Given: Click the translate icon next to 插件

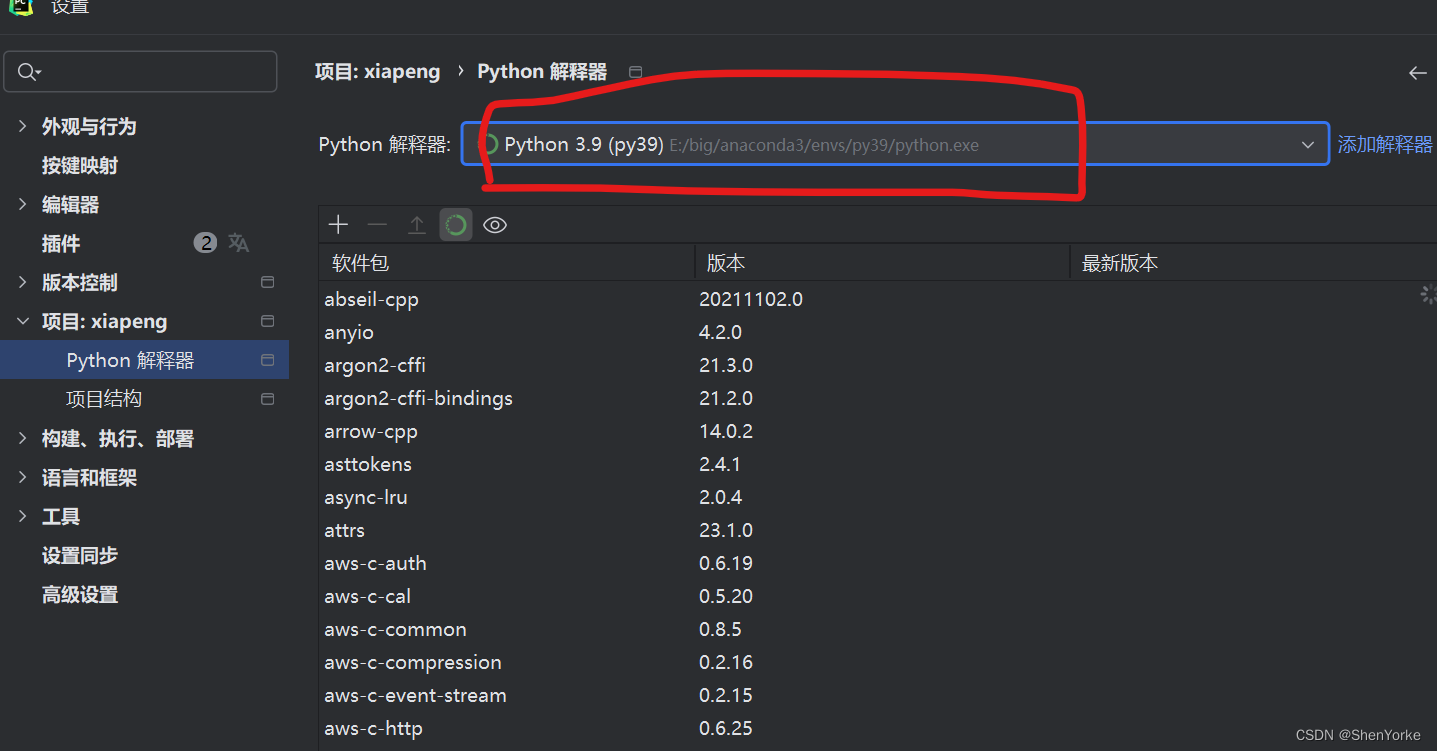Looking at the screenshot, I should [x=238, y=243].
